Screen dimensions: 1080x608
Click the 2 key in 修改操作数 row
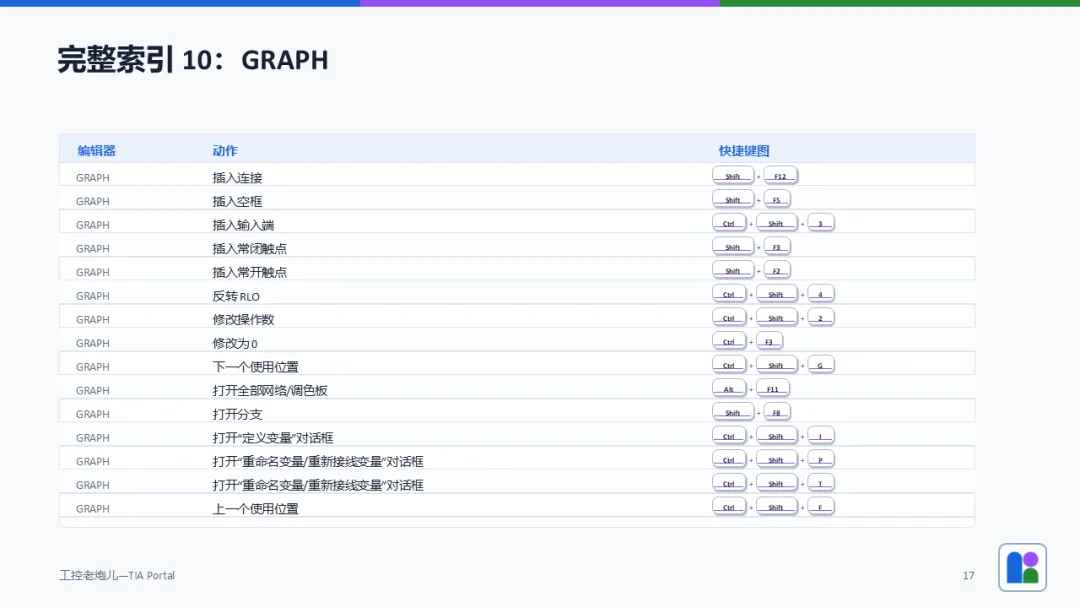[820, 318]
